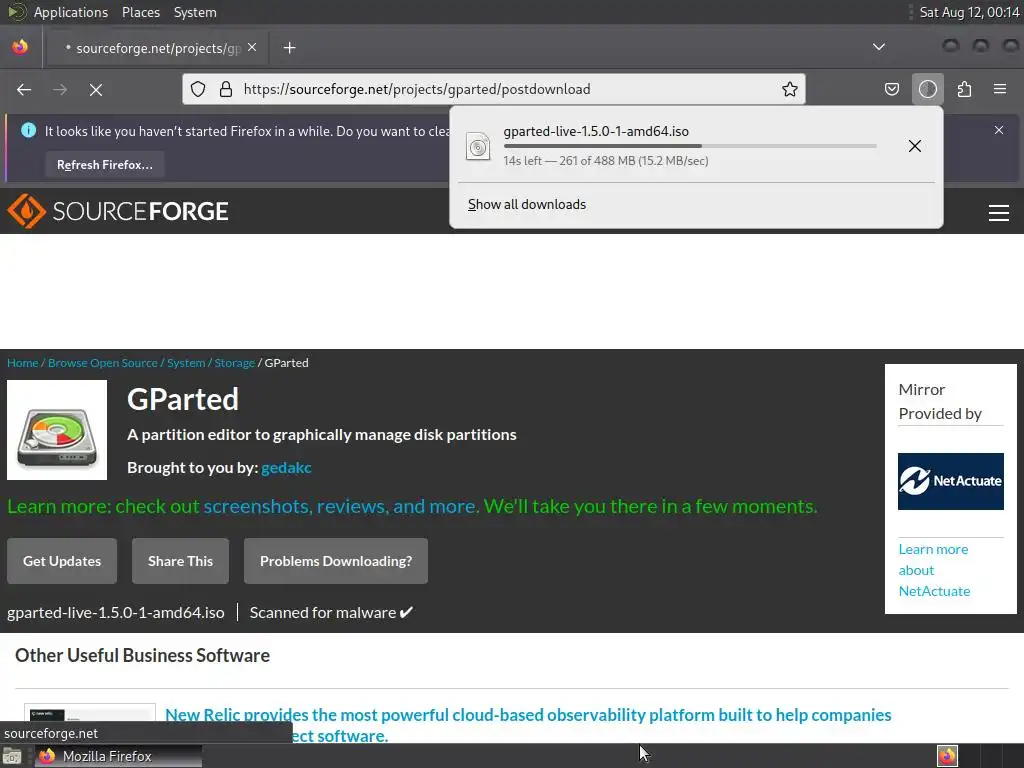Open the Places menu
Screen dimensions: 1024x768
click(141, 12)
